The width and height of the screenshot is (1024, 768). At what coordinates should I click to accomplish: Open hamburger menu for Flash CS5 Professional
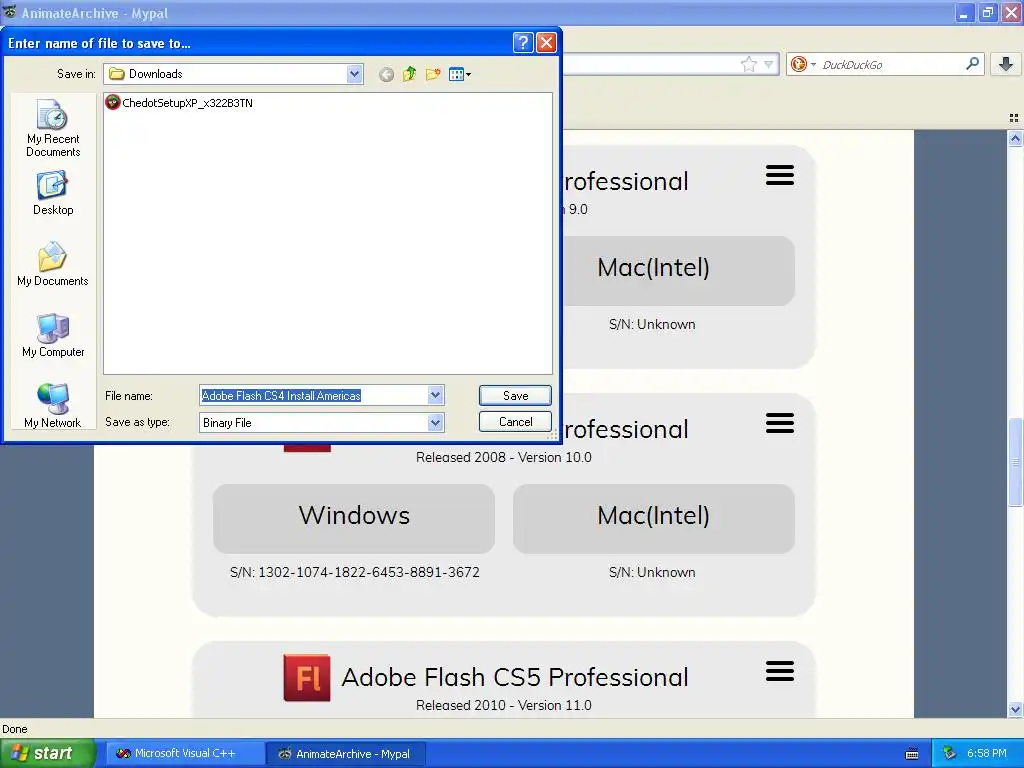780,671
